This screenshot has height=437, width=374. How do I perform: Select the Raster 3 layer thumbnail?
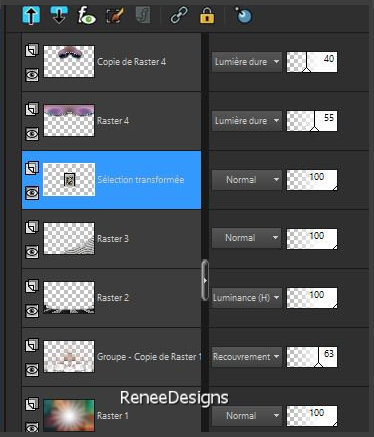[x=69, y=239]
